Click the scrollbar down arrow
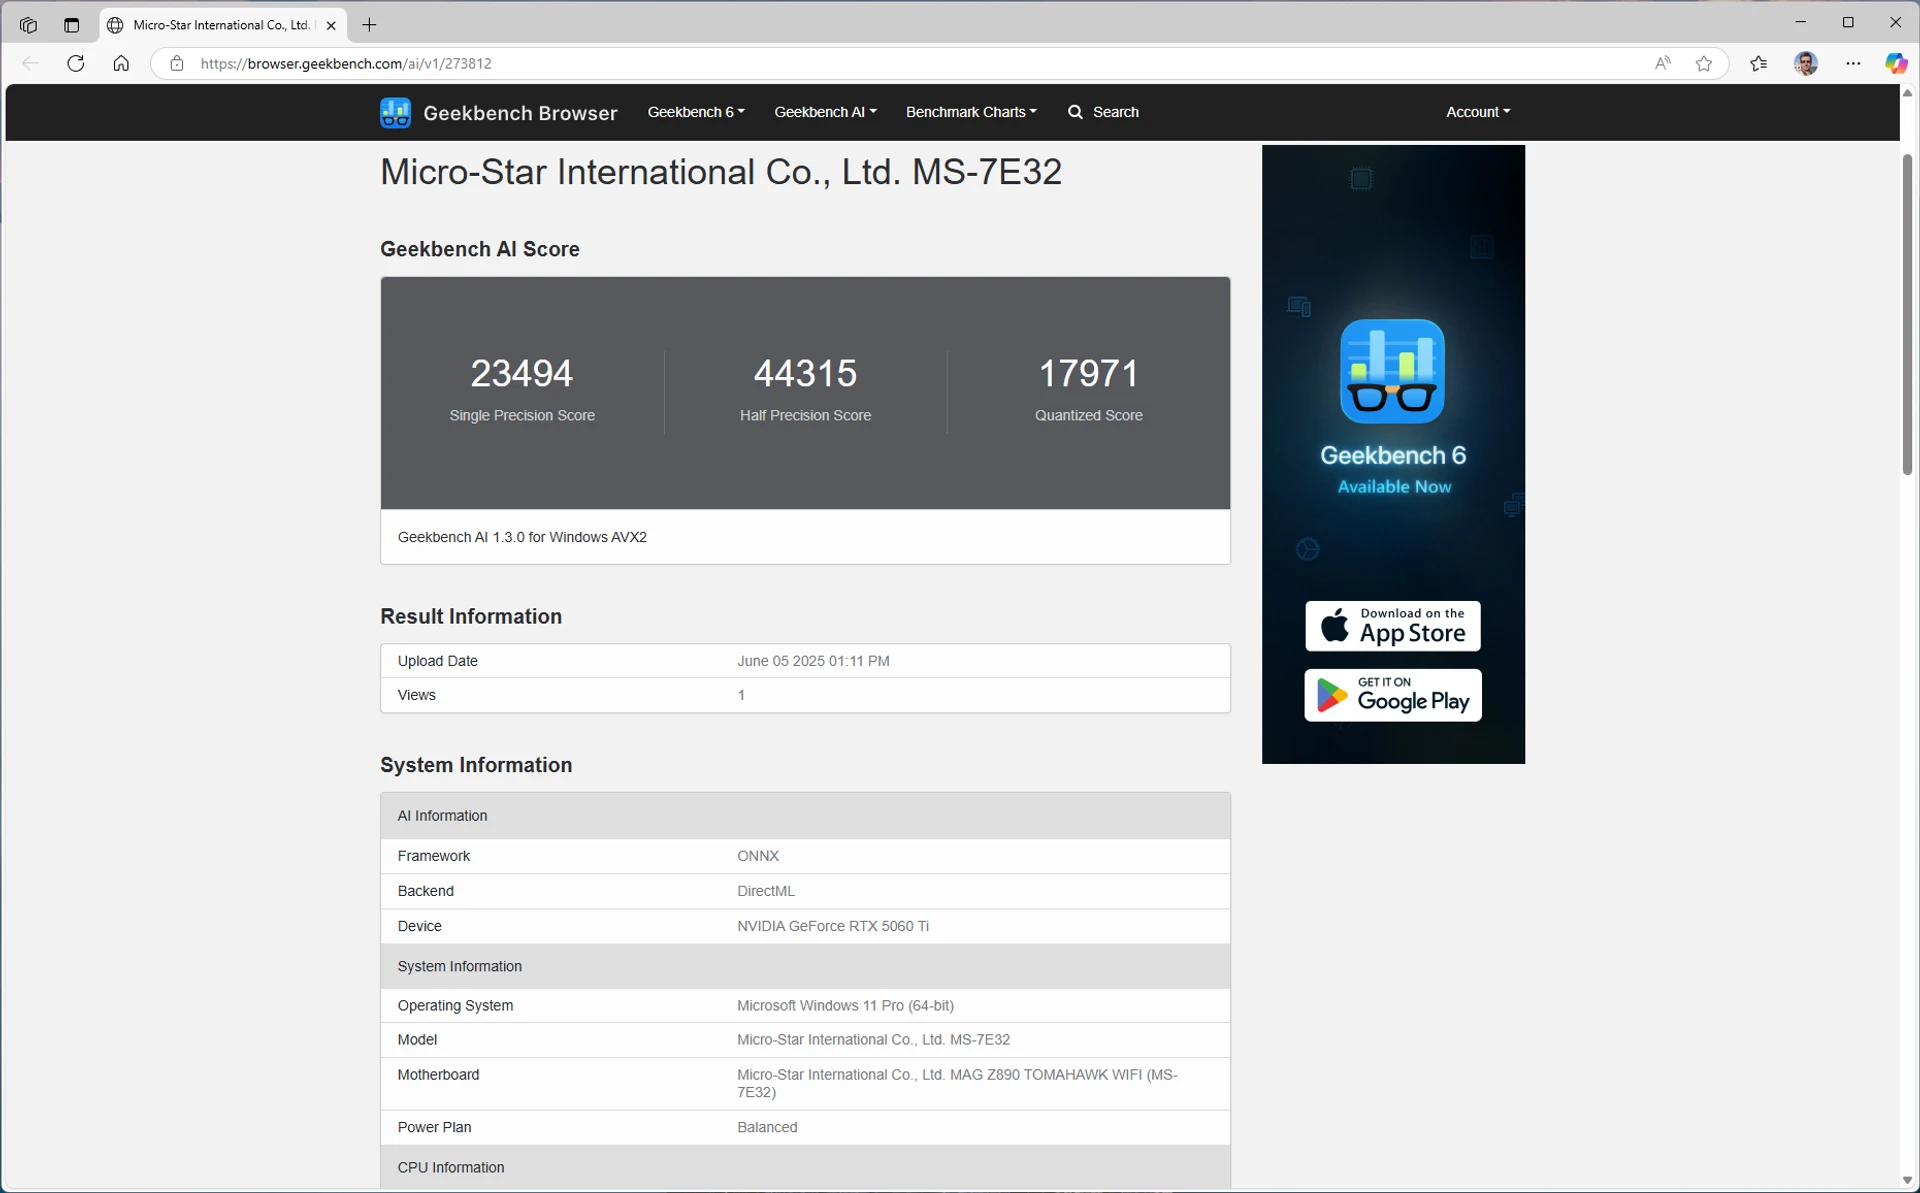1920x1193 pixels. click(1907, 1180)
